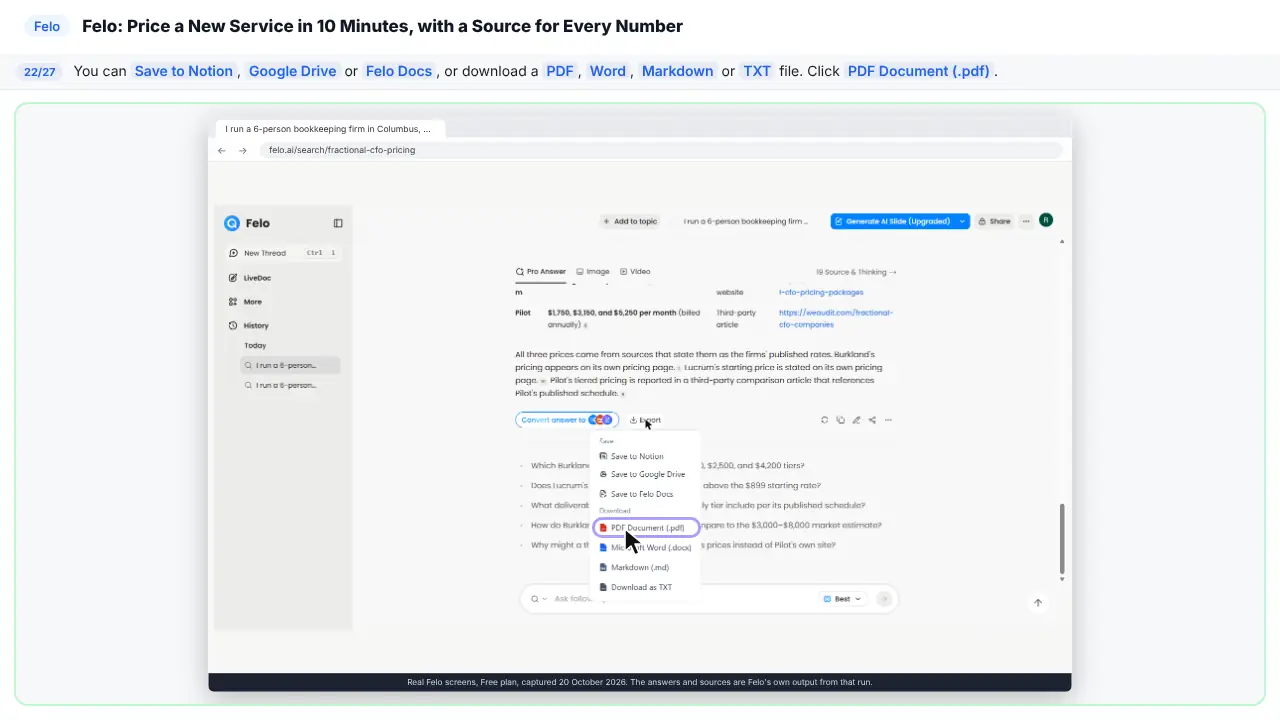
Task: Switch to the Video tab
Action: pyautogui.click(x=635, y=272)
